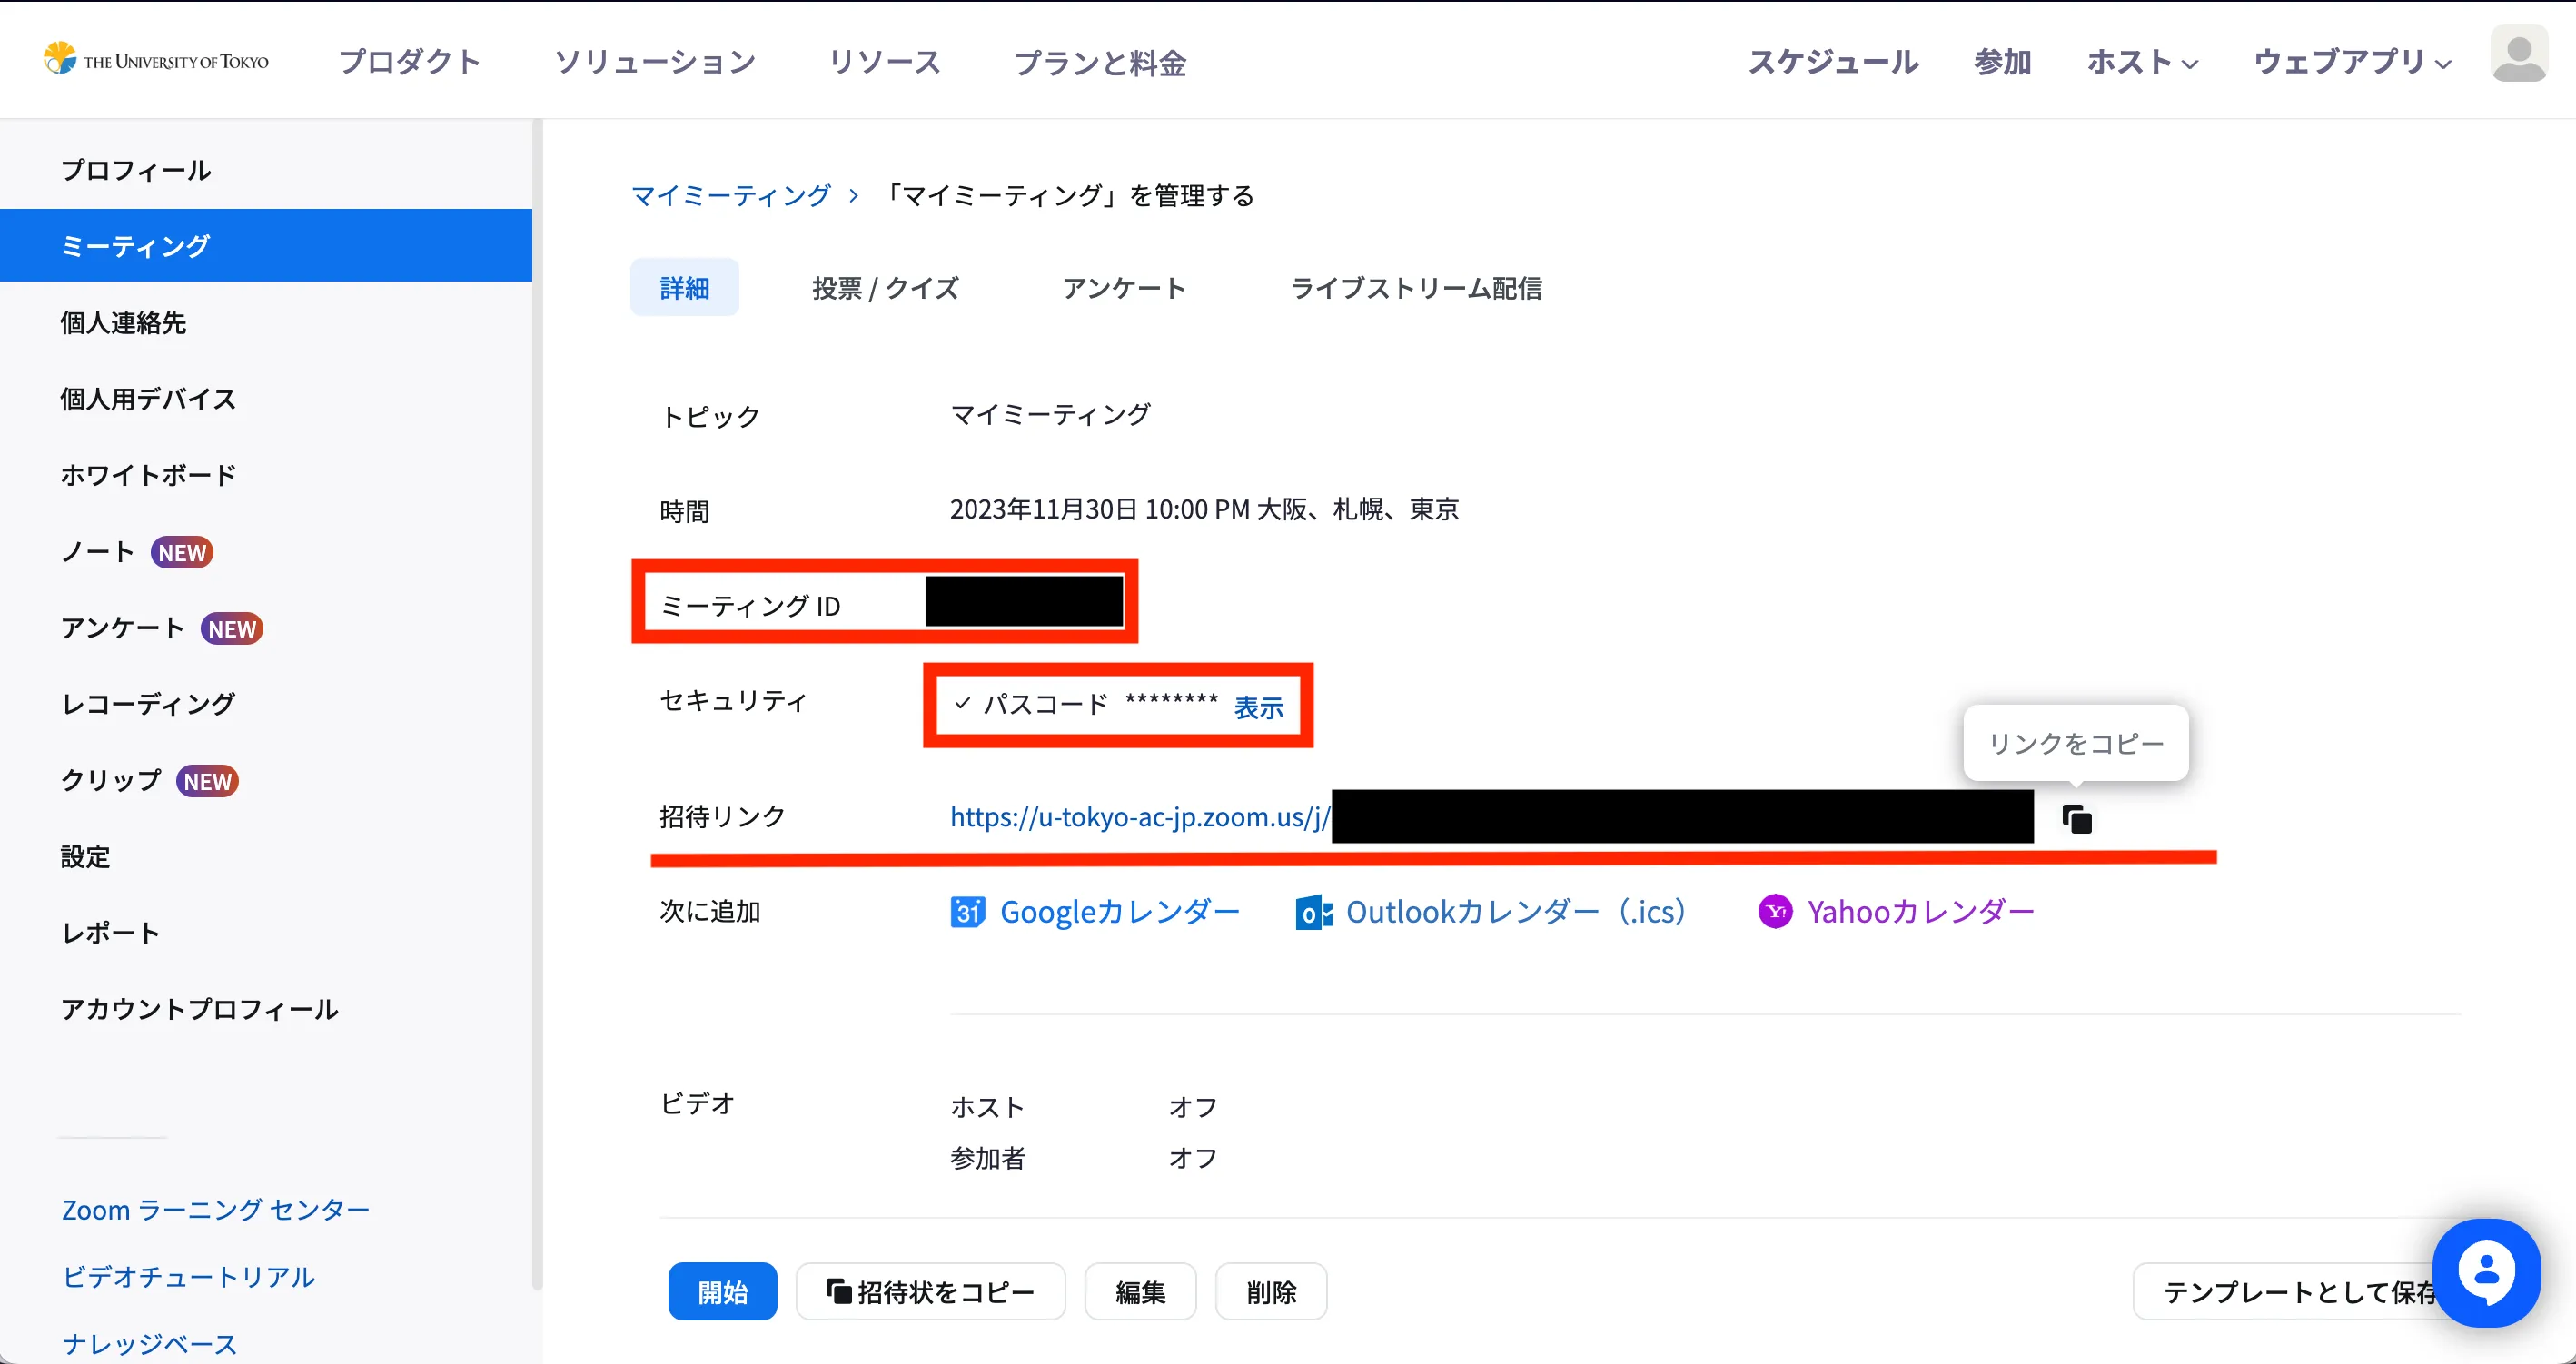This screenshot has width=2576, height=1364.
Task: Click the copy invite link icon
Action: coord(2077,819)
